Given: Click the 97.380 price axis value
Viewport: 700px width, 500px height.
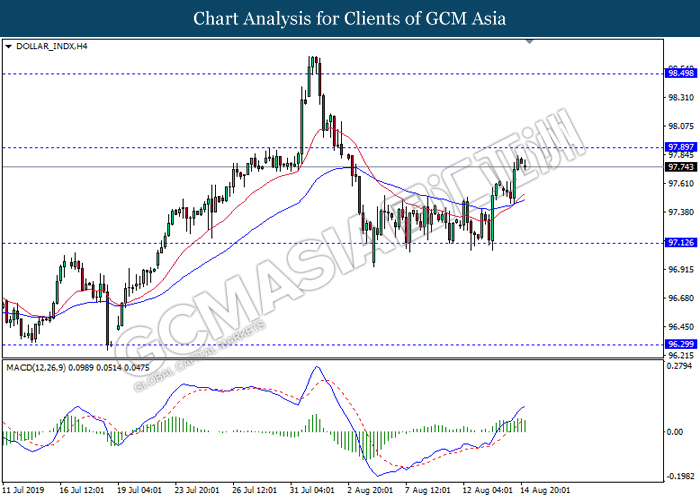Looking at the screenshot, I should click(x=680, y=212).
